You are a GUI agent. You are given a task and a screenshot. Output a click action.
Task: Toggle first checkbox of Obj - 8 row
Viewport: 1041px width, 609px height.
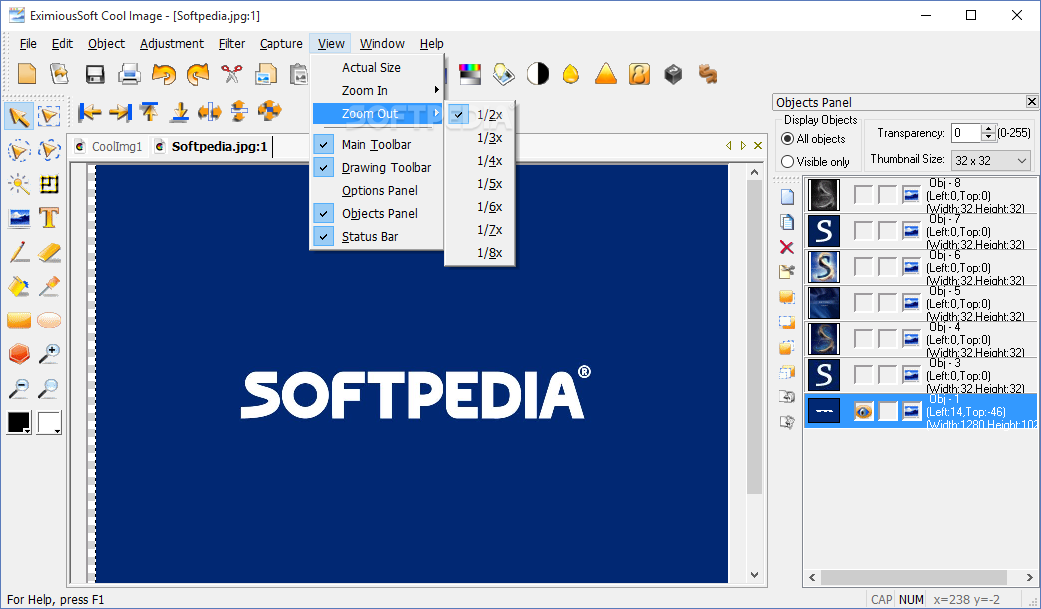[863, 195]
